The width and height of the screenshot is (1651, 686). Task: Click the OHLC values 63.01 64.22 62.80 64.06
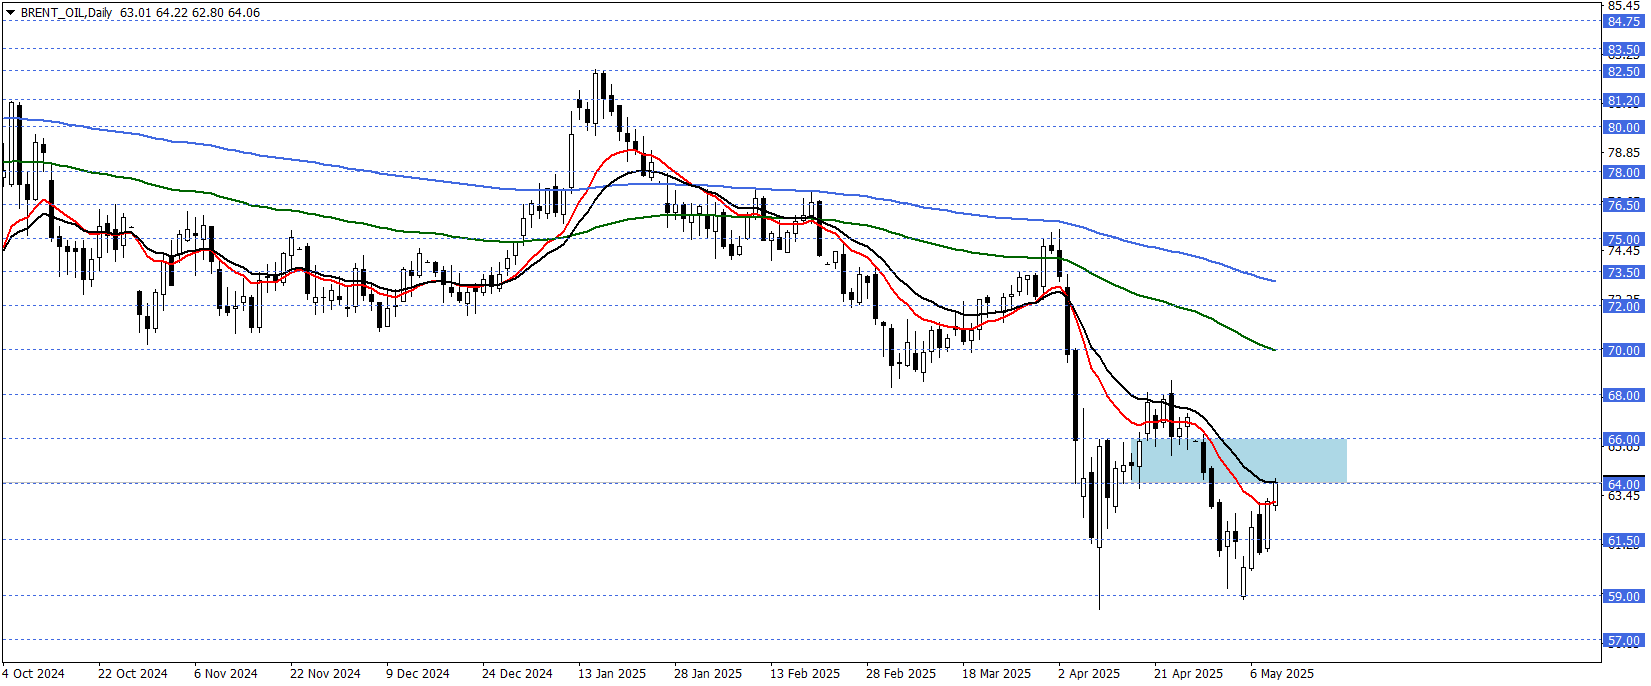coord(190,13)
